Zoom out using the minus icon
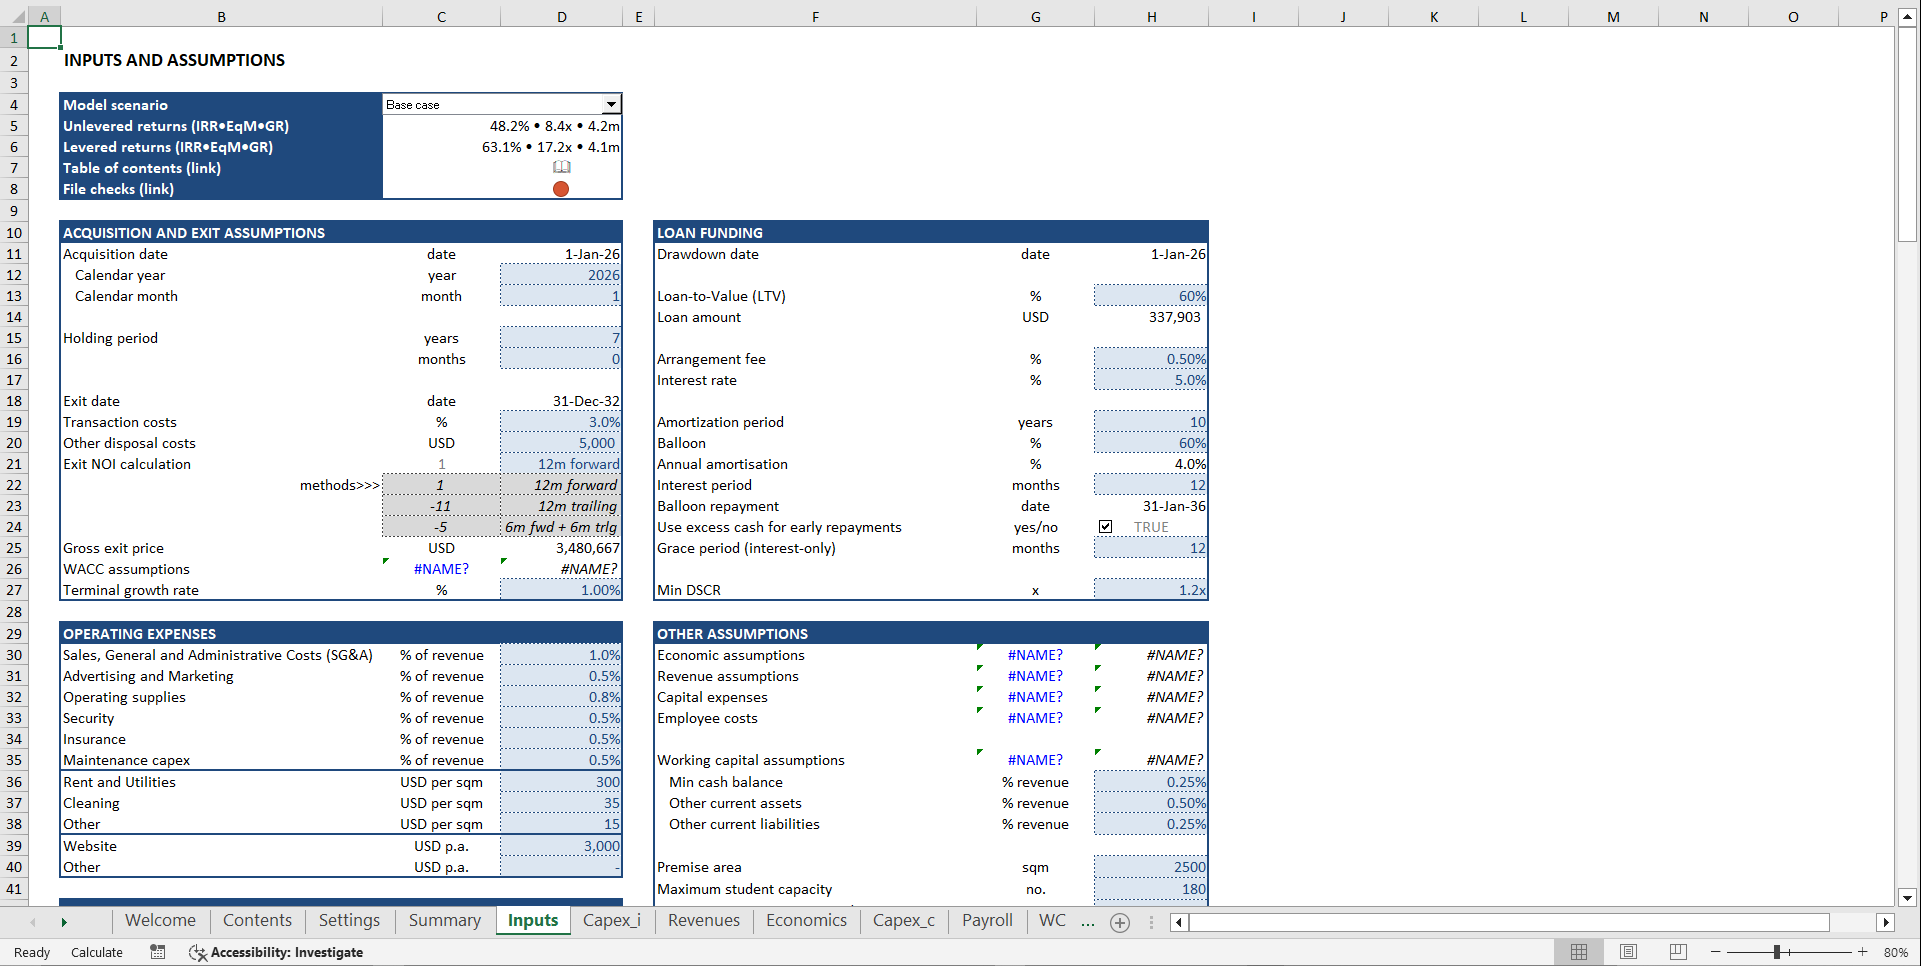The width and height of the screenshot is (1921, 966). pyautogui.click(x=1716, y=952)
